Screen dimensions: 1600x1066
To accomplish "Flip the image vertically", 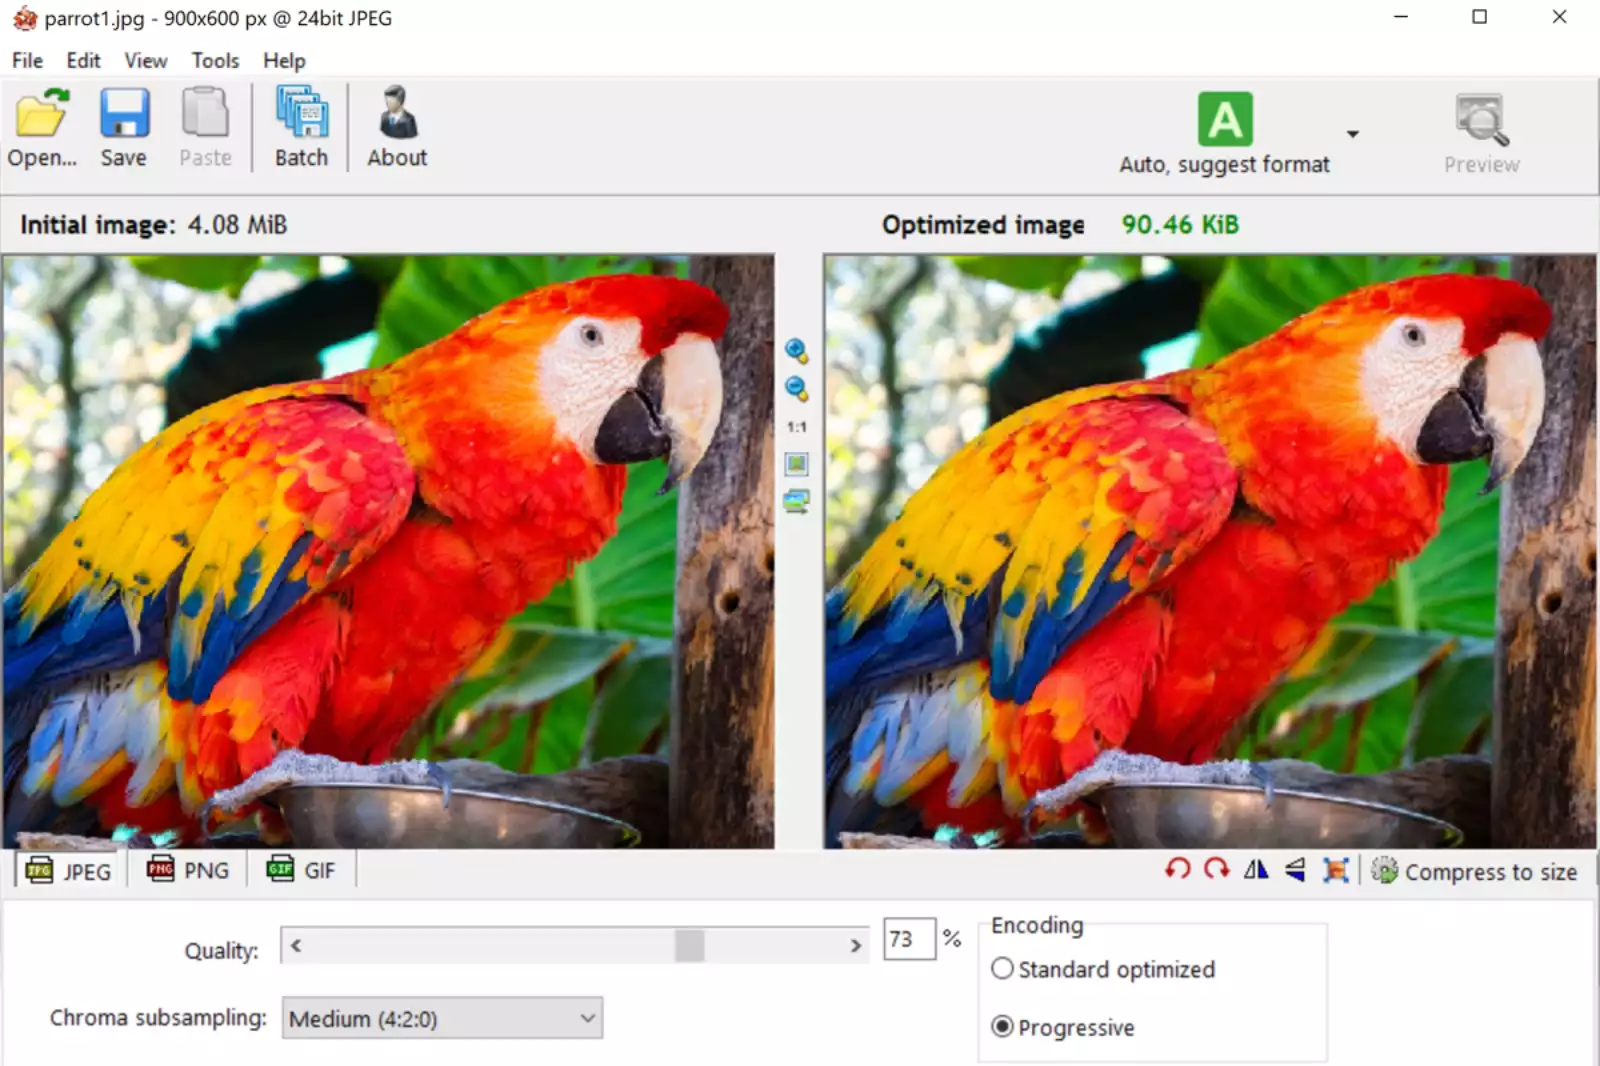I will (x=1293, y=869).
